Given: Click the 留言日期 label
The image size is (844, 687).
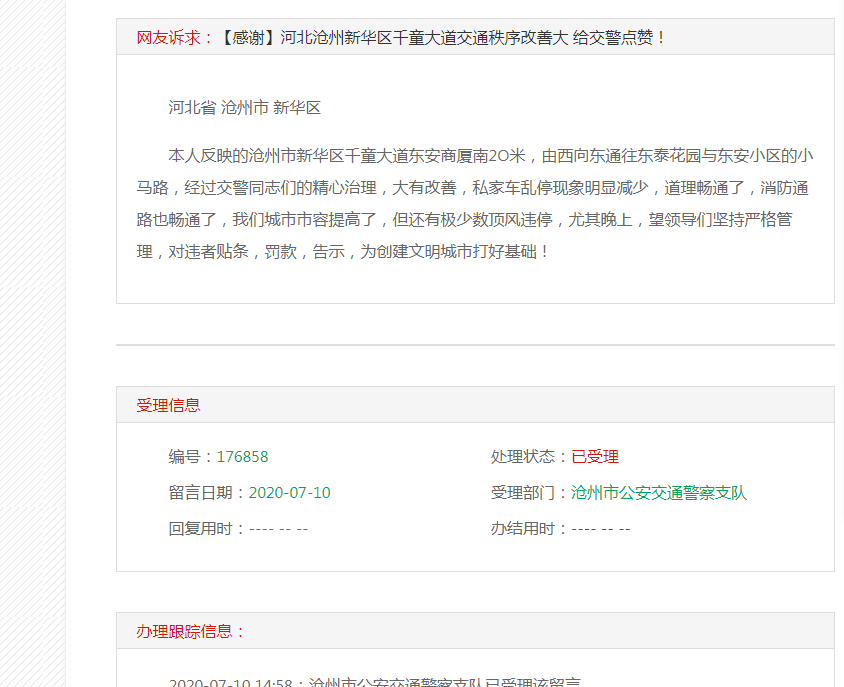Looking at the screenshot, I should tap(207, 493).
